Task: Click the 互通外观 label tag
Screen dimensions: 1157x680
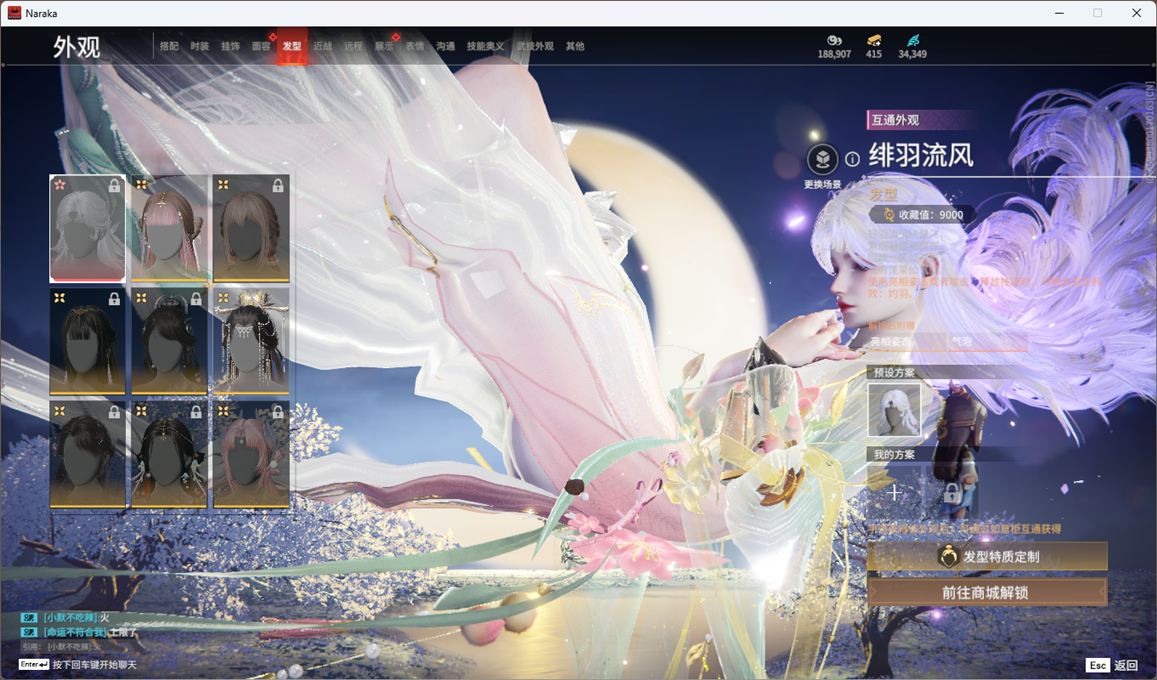Action: click(x=895, y=120)
